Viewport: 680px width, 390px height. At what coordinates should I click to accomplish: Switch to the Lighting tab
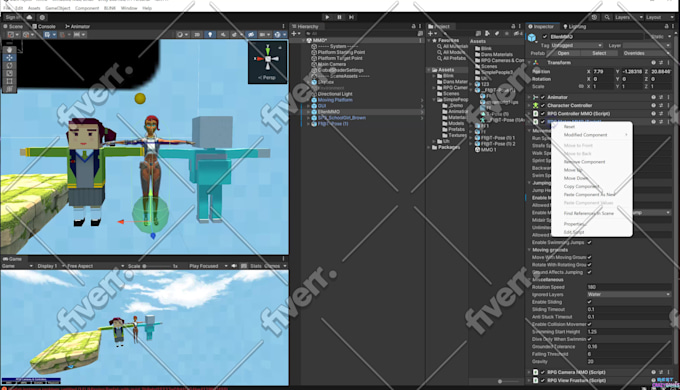pyautogui.click(x=574, y=26)
